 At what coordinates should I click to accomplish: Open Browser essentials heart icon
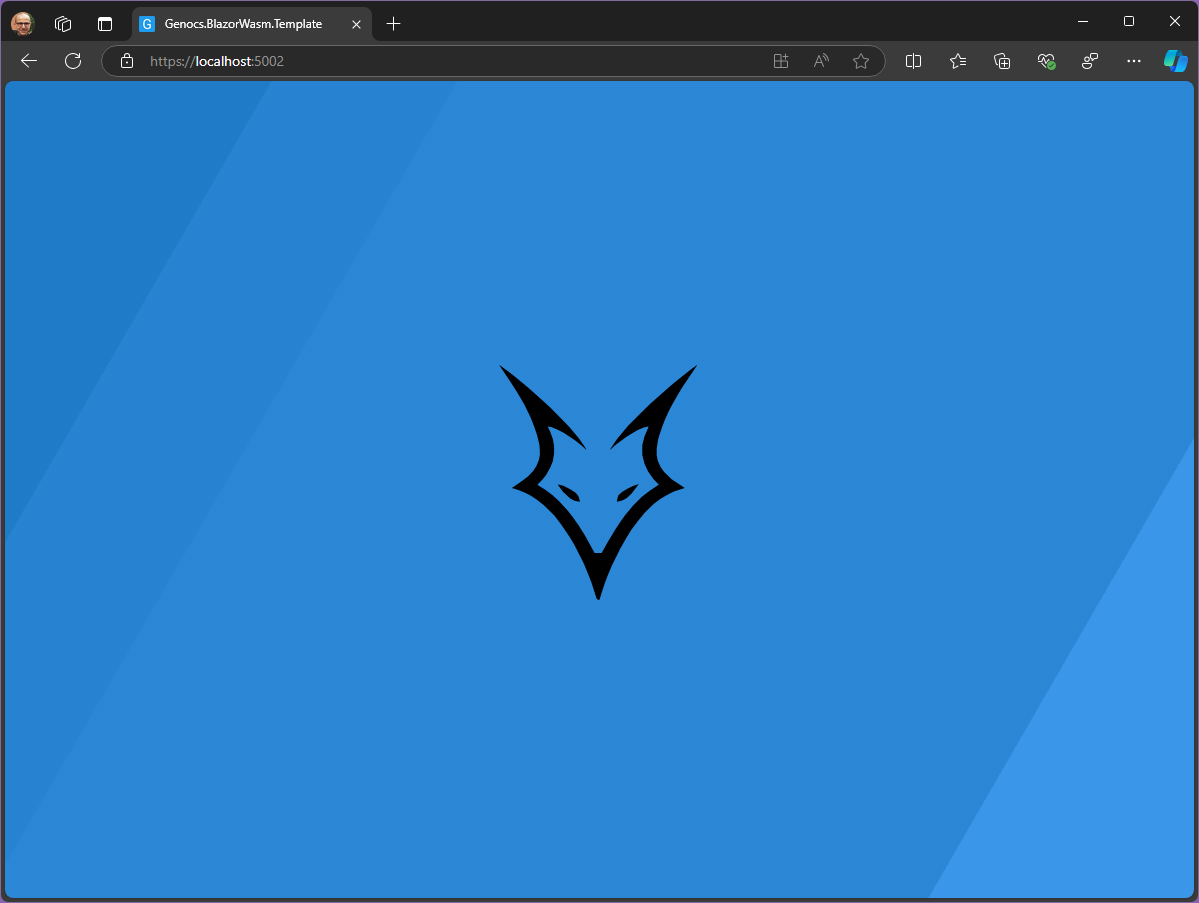tap(1046, 61)
